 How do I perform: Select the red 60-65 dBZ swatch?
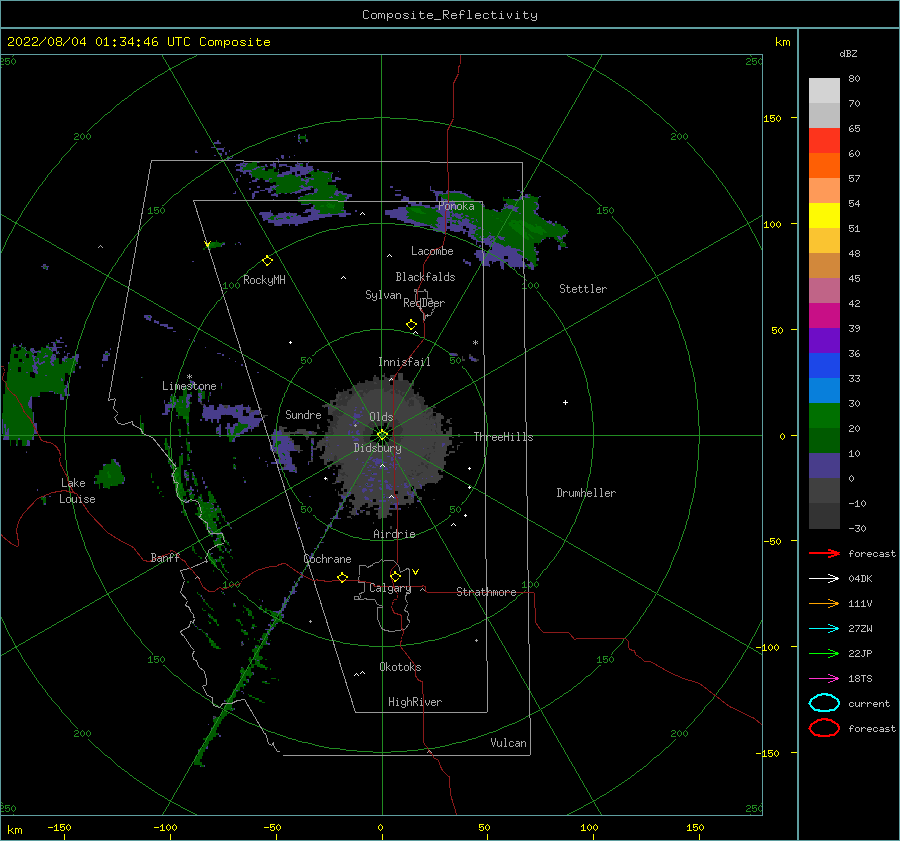click(x=824, y=141)
